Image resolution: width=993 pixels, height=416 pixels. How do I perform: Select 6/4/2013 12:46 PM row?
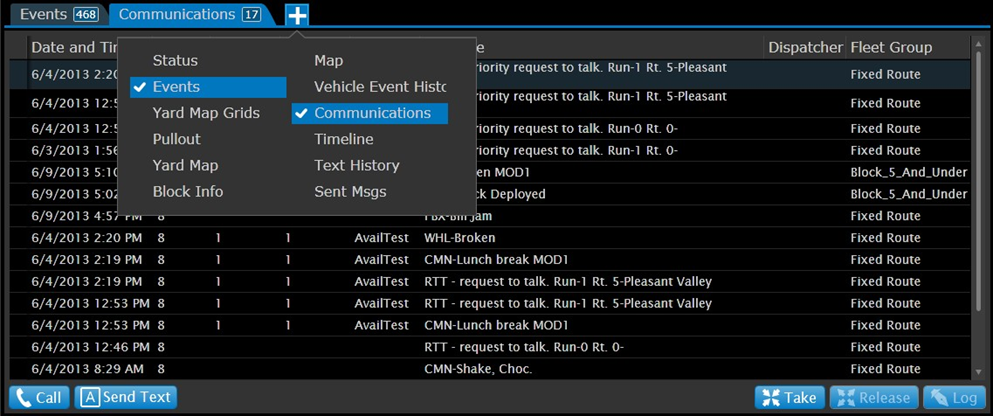489,347
